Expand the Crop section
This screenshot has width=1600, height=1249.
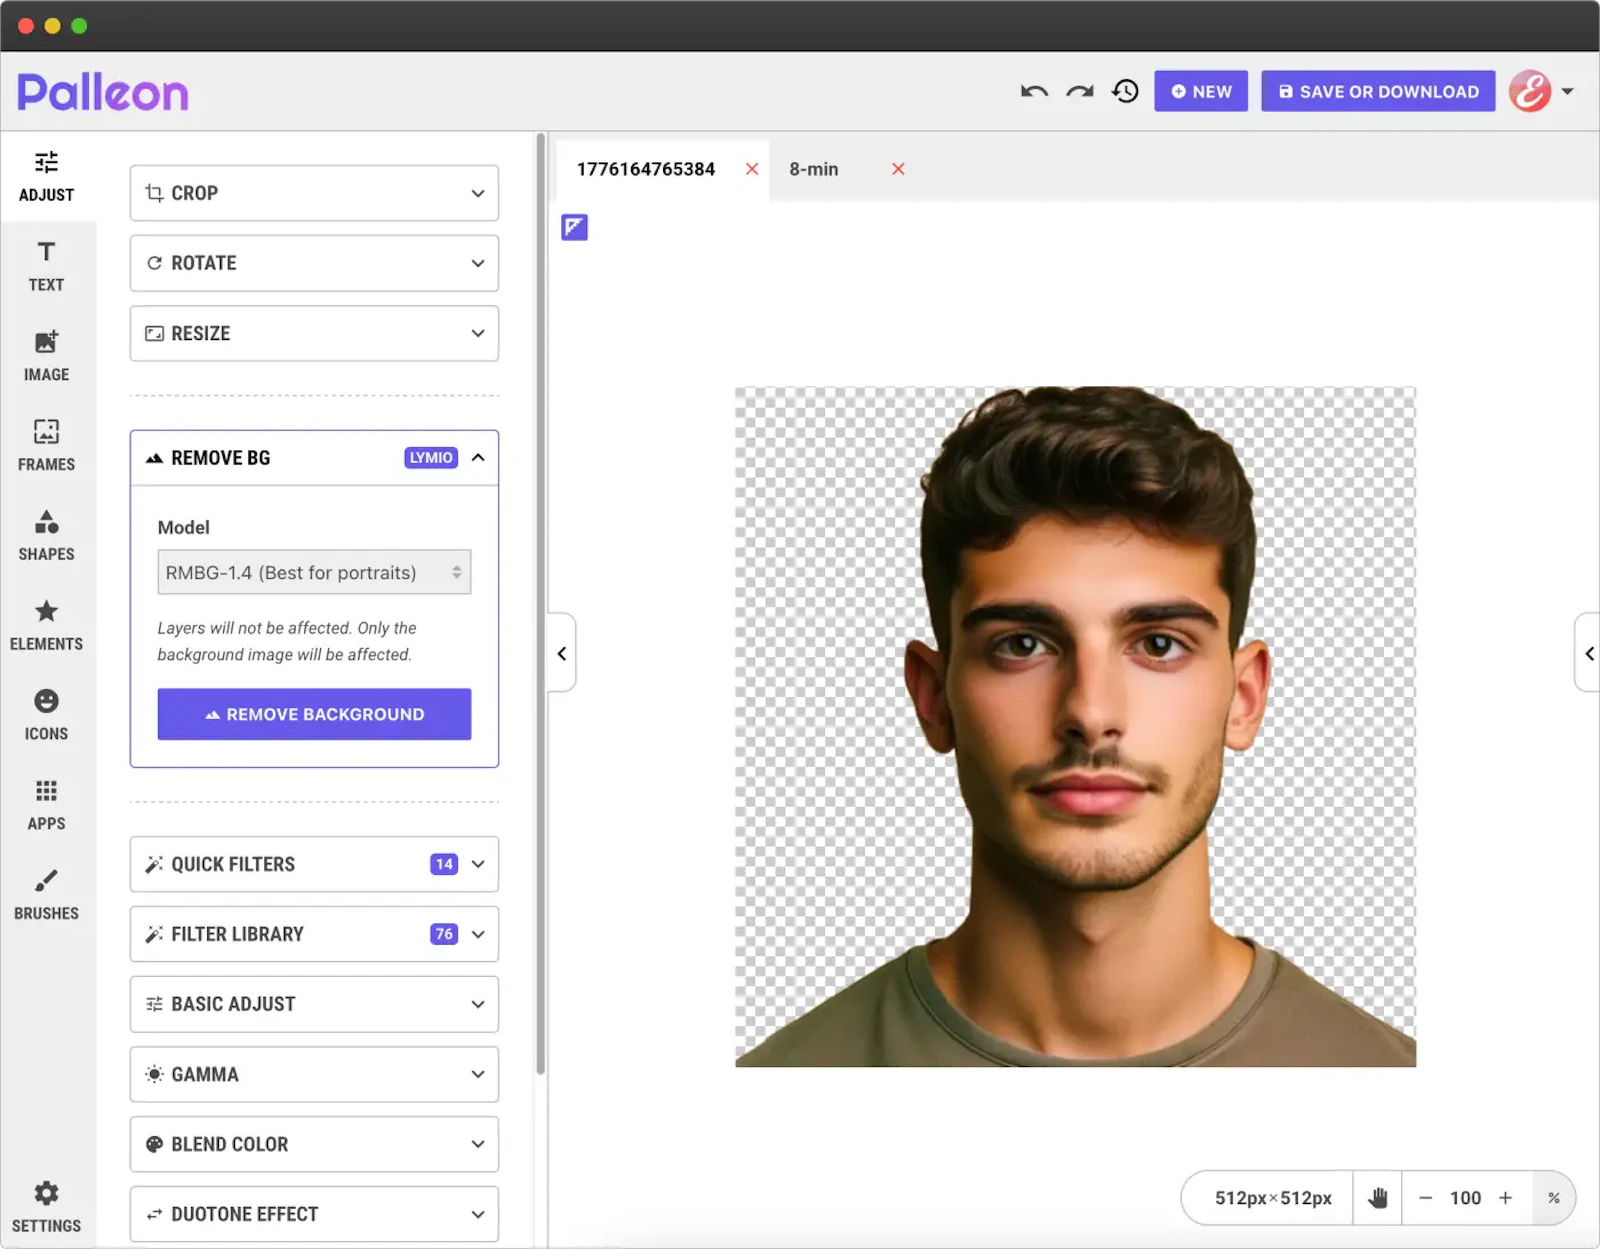pyautogui.click(x=314, y=193)
